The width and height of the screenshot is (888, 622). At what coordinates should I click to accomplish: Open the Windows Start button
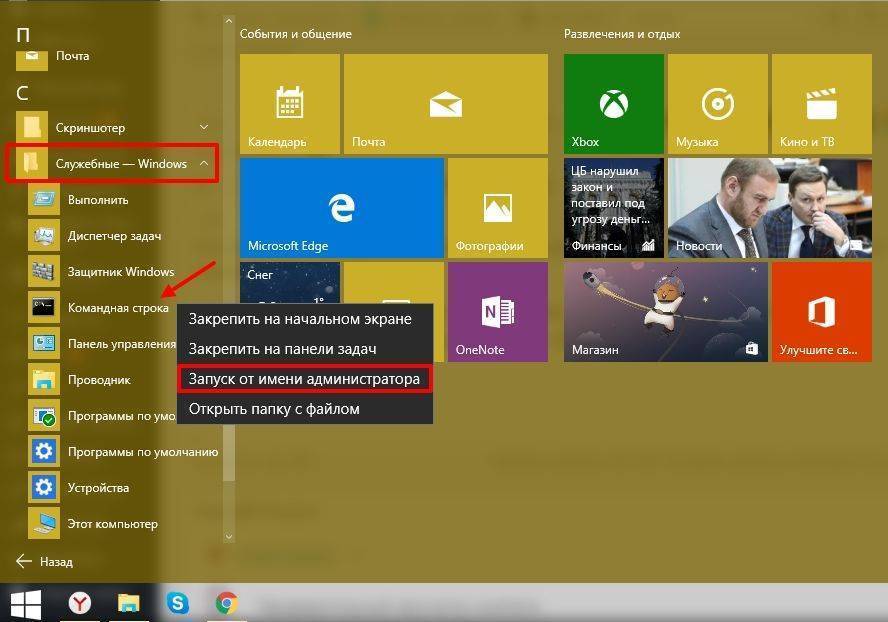(26, 603)
